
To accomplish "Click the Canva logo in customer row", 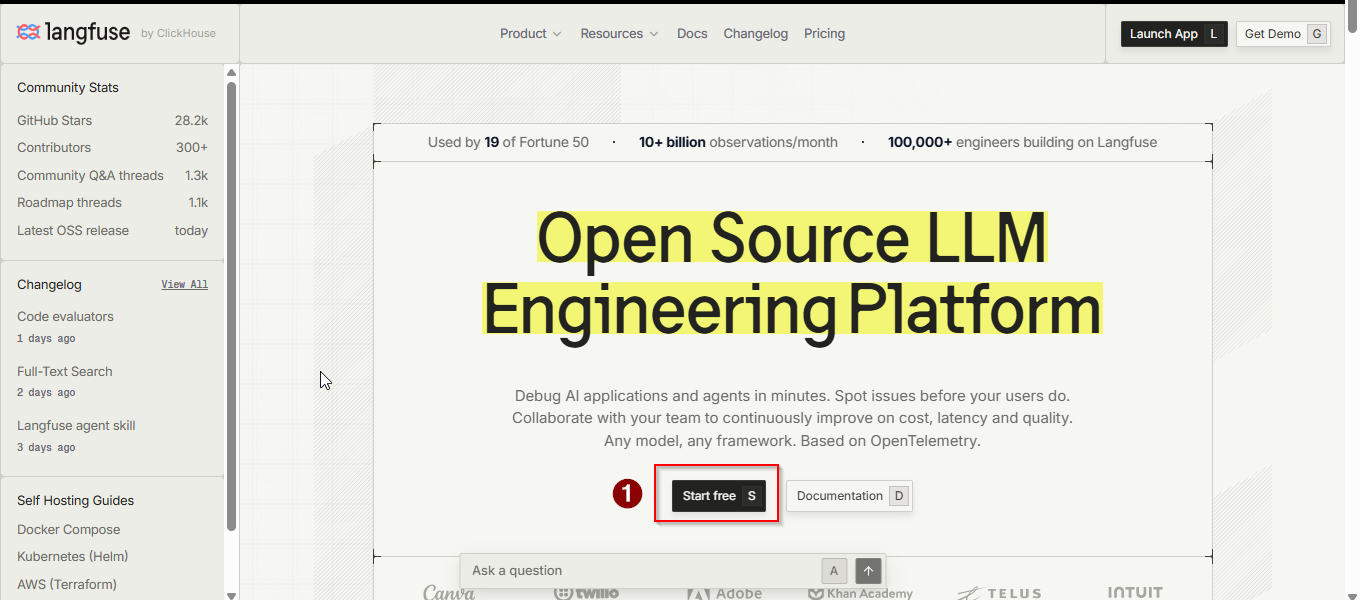I will click(449, 593).
